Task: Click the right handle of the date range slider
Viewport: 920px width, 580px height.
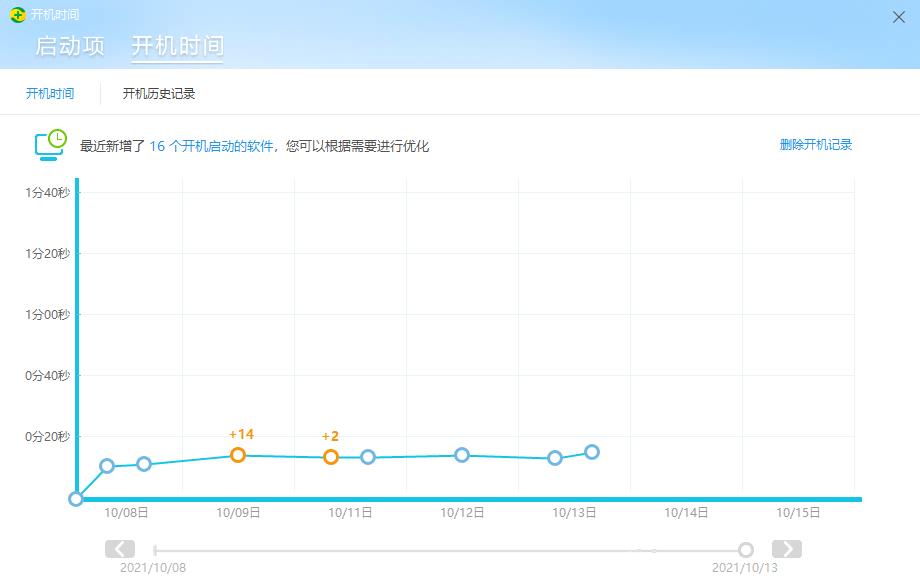Action: [745, 548]
